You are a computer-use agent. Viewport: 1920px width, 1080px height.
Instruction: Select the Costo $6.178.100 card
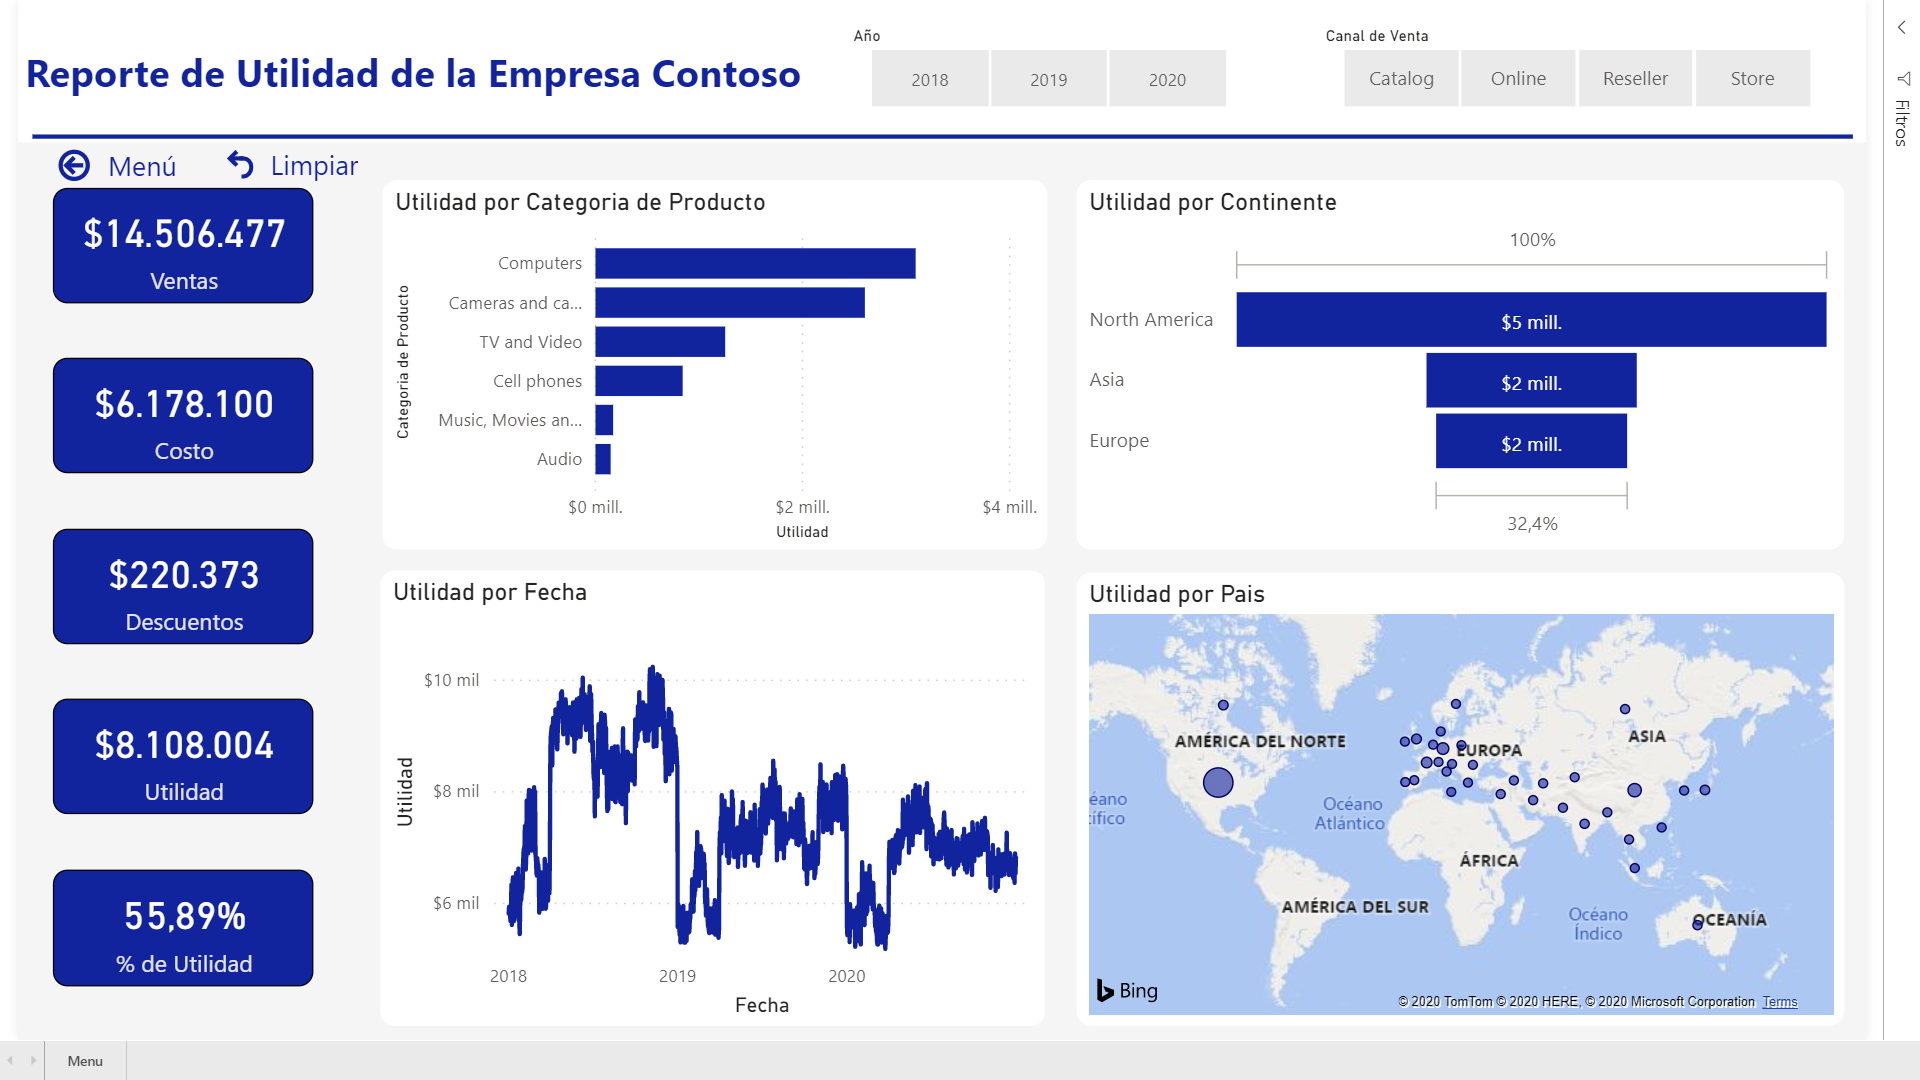(x=183, y=416)
